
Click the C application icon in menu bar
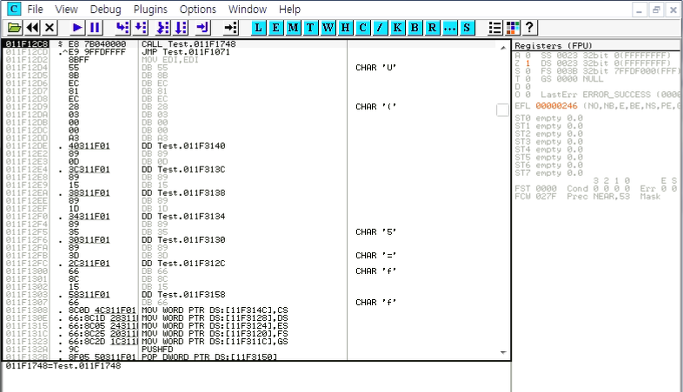[14, 9]
